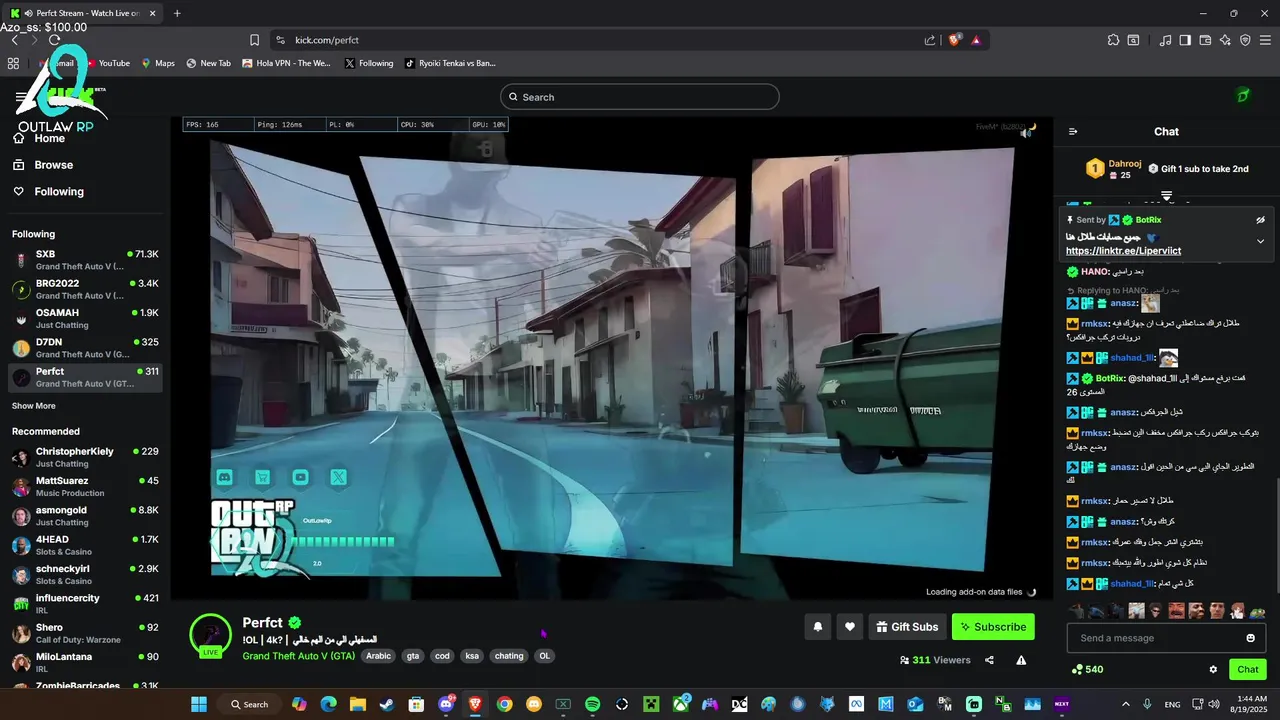Open Shero Call of Duty channel
The height and width of the screenshot is (720, 1280).
point(85,633)
